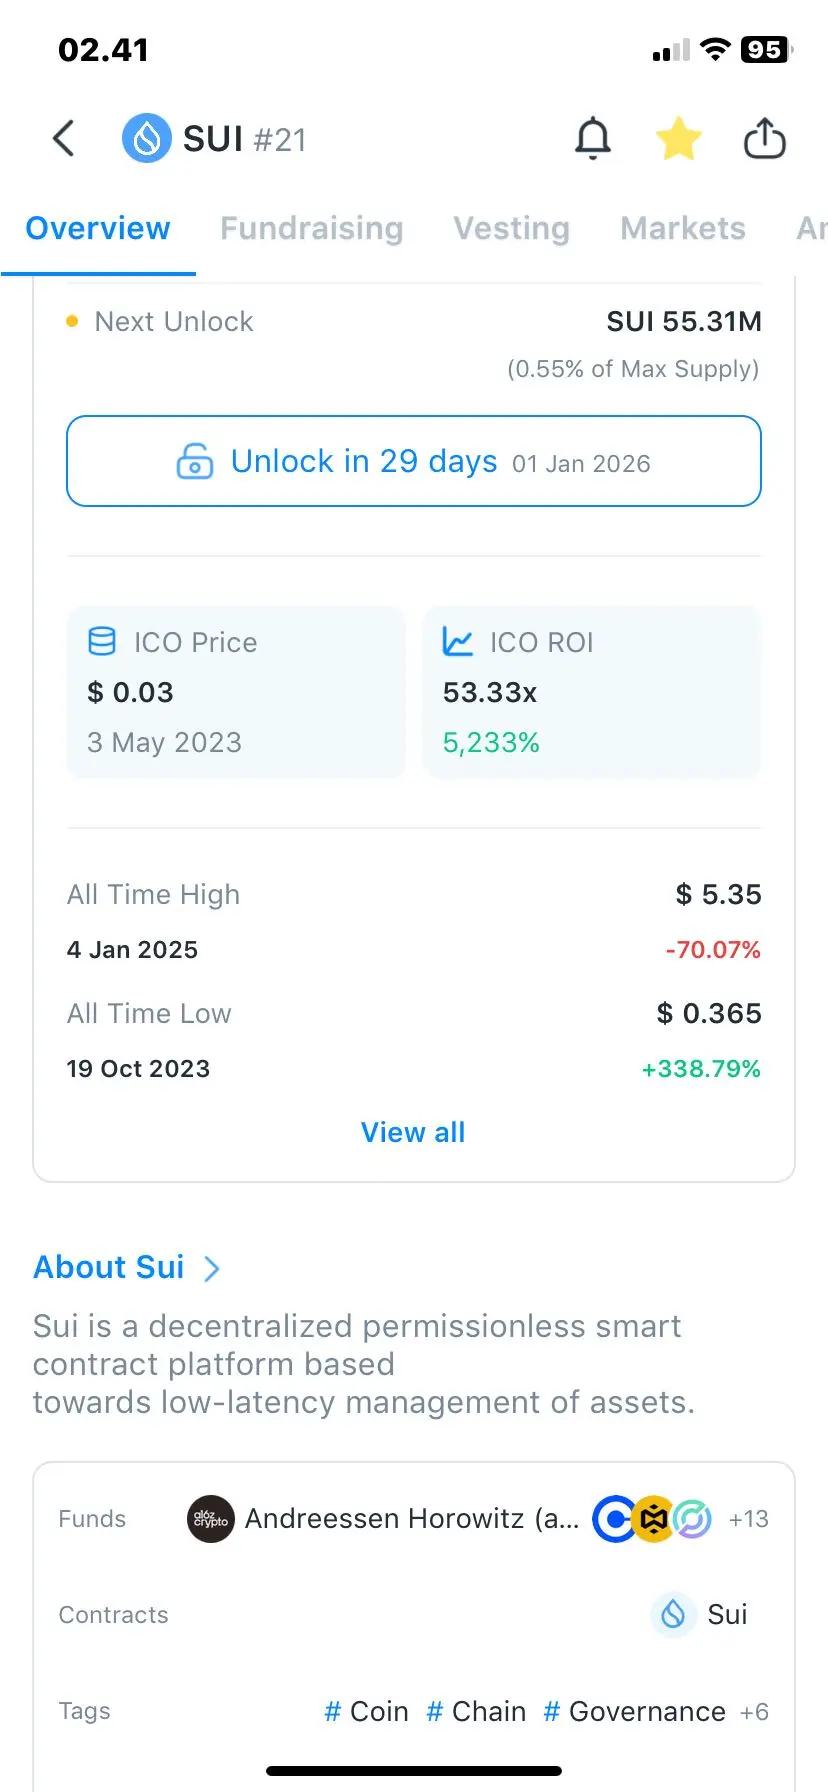Expand the +6 more tags
828x1792 pixels.
click(755, 1712)
